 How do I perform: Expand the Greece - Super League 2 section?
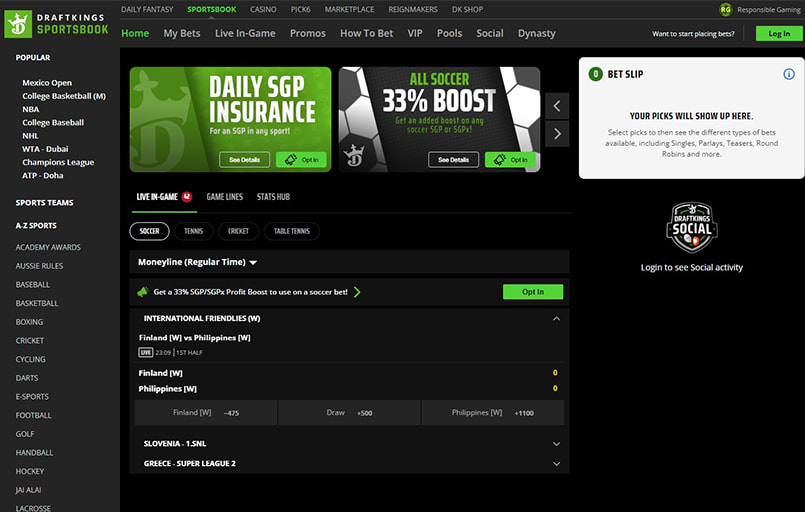coord(556,464)
